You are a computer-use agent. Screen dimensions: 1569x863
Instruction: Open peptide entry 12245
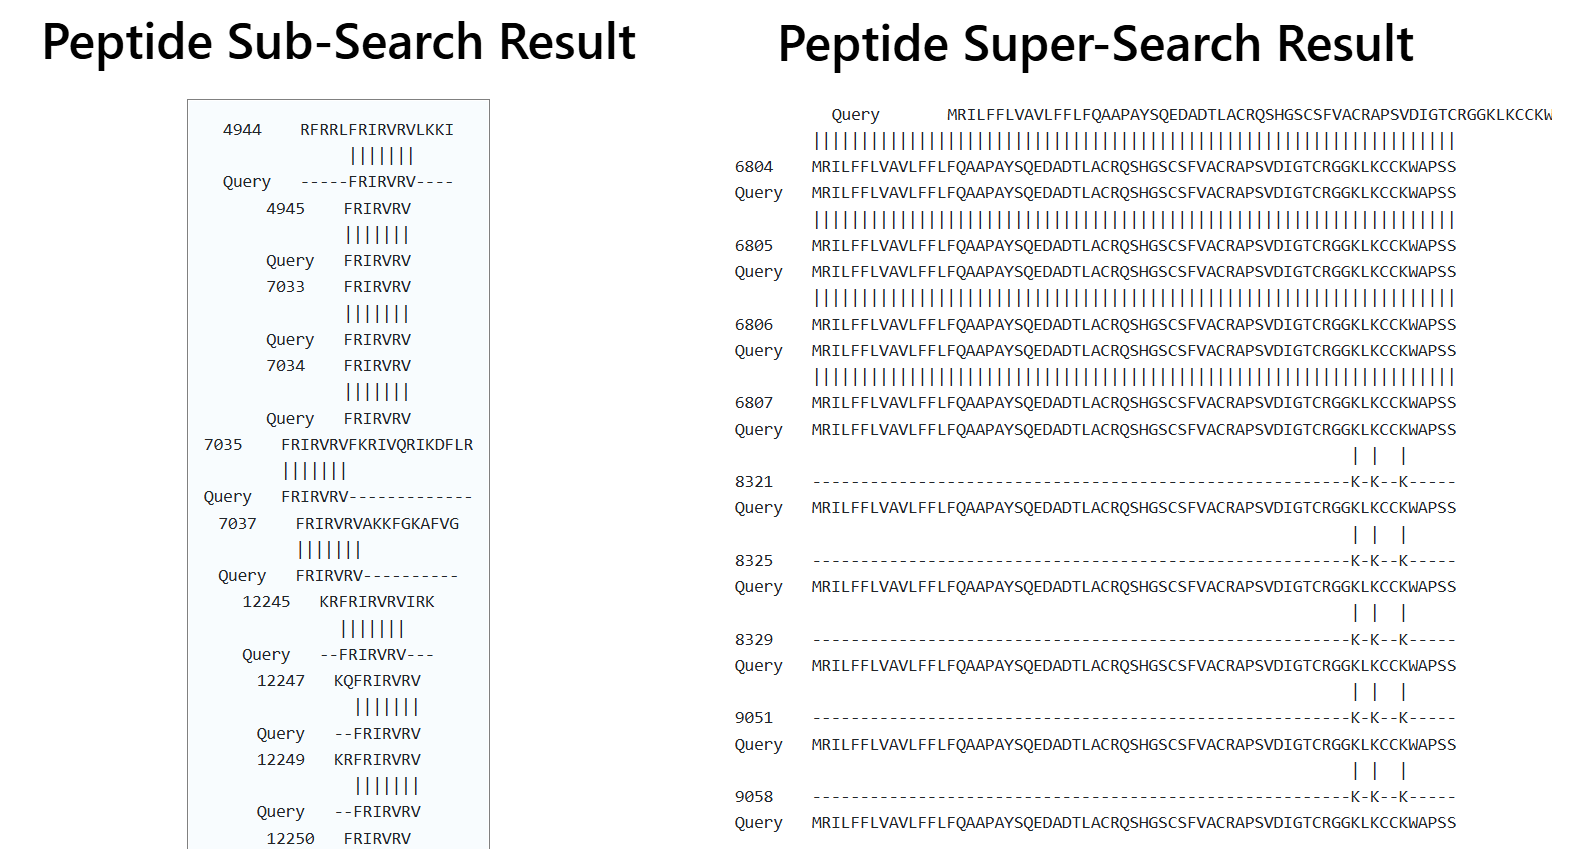coord(266,602)
